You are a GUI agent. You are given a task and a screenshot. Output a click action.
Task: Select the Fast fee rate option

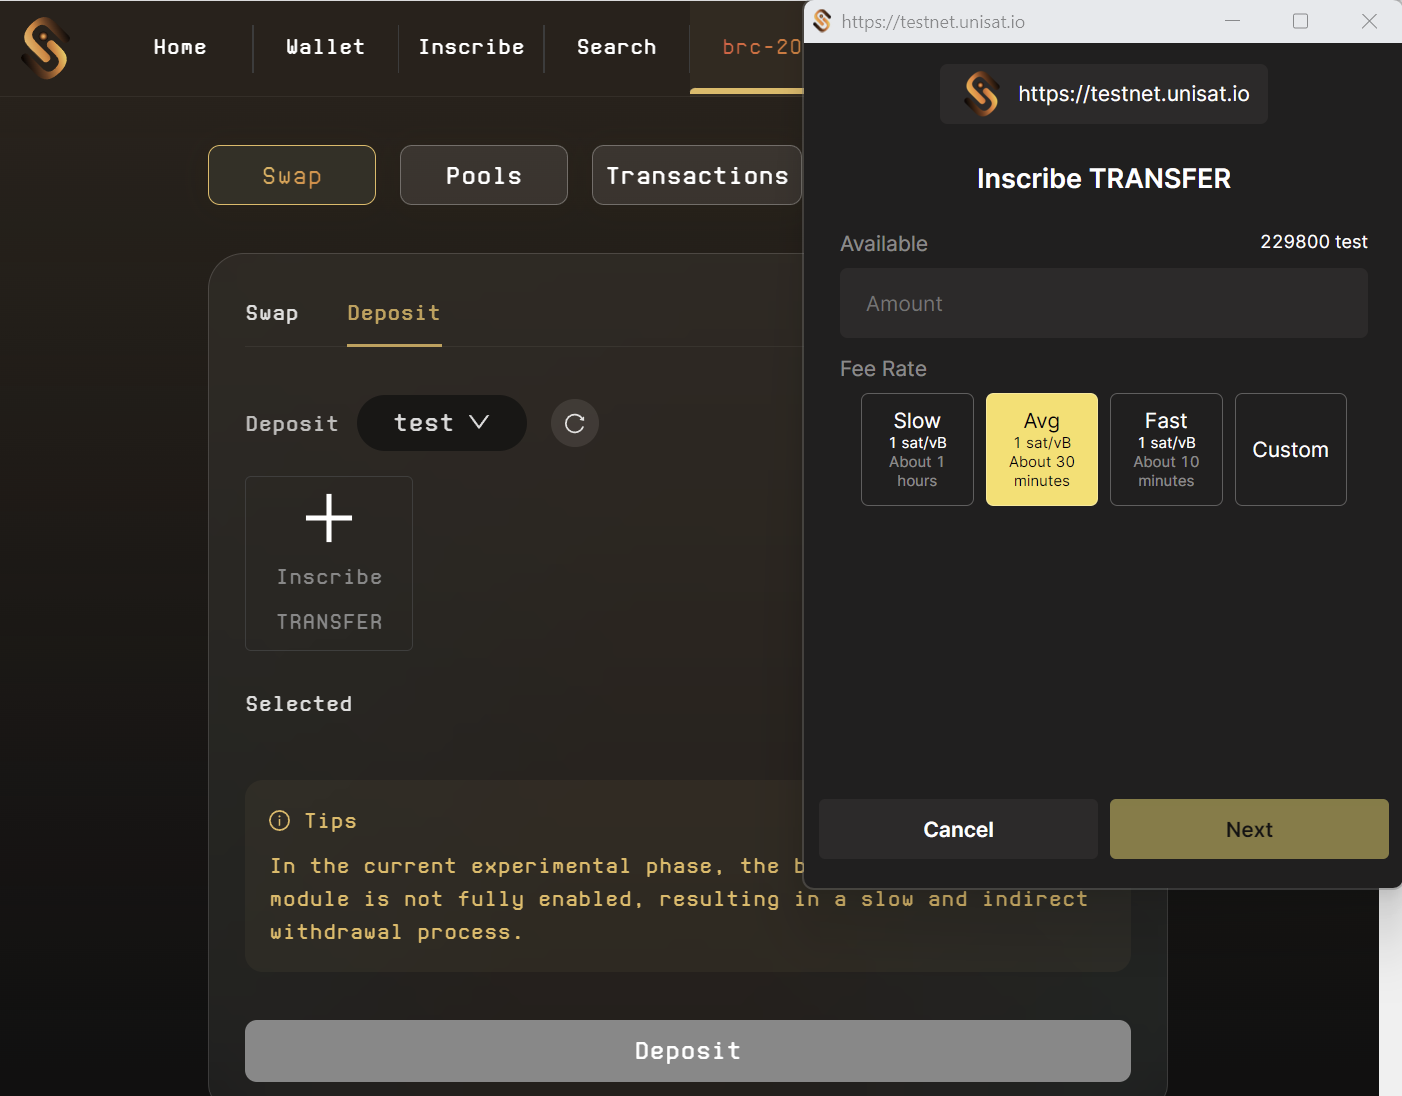coord(1166,449)
